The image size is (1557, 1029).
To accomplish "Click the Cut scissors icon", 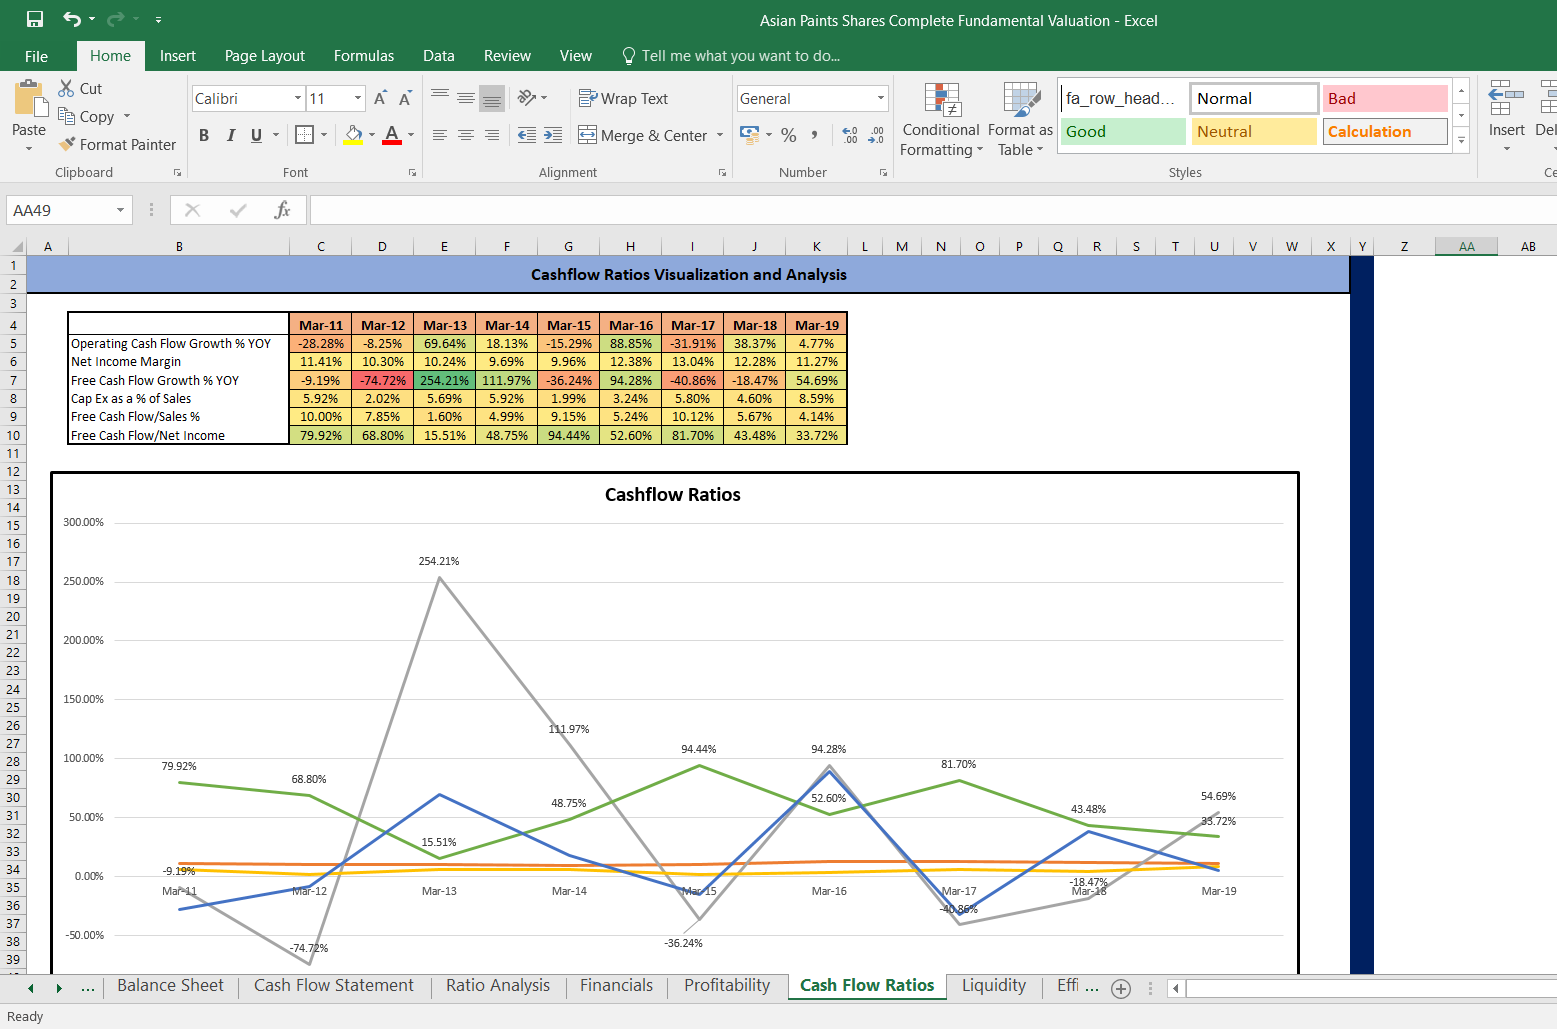I will [x=66, y=88].
